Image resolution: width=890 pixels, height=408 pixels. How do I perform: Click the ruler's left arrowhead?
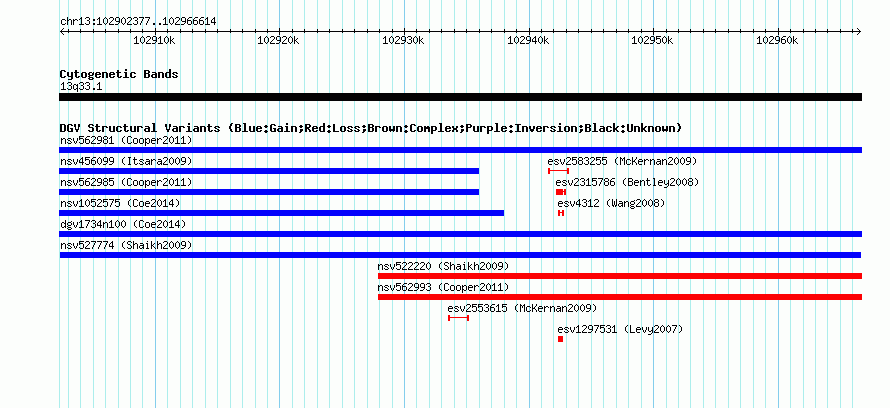pyautogui.click(x=62, y=31)
